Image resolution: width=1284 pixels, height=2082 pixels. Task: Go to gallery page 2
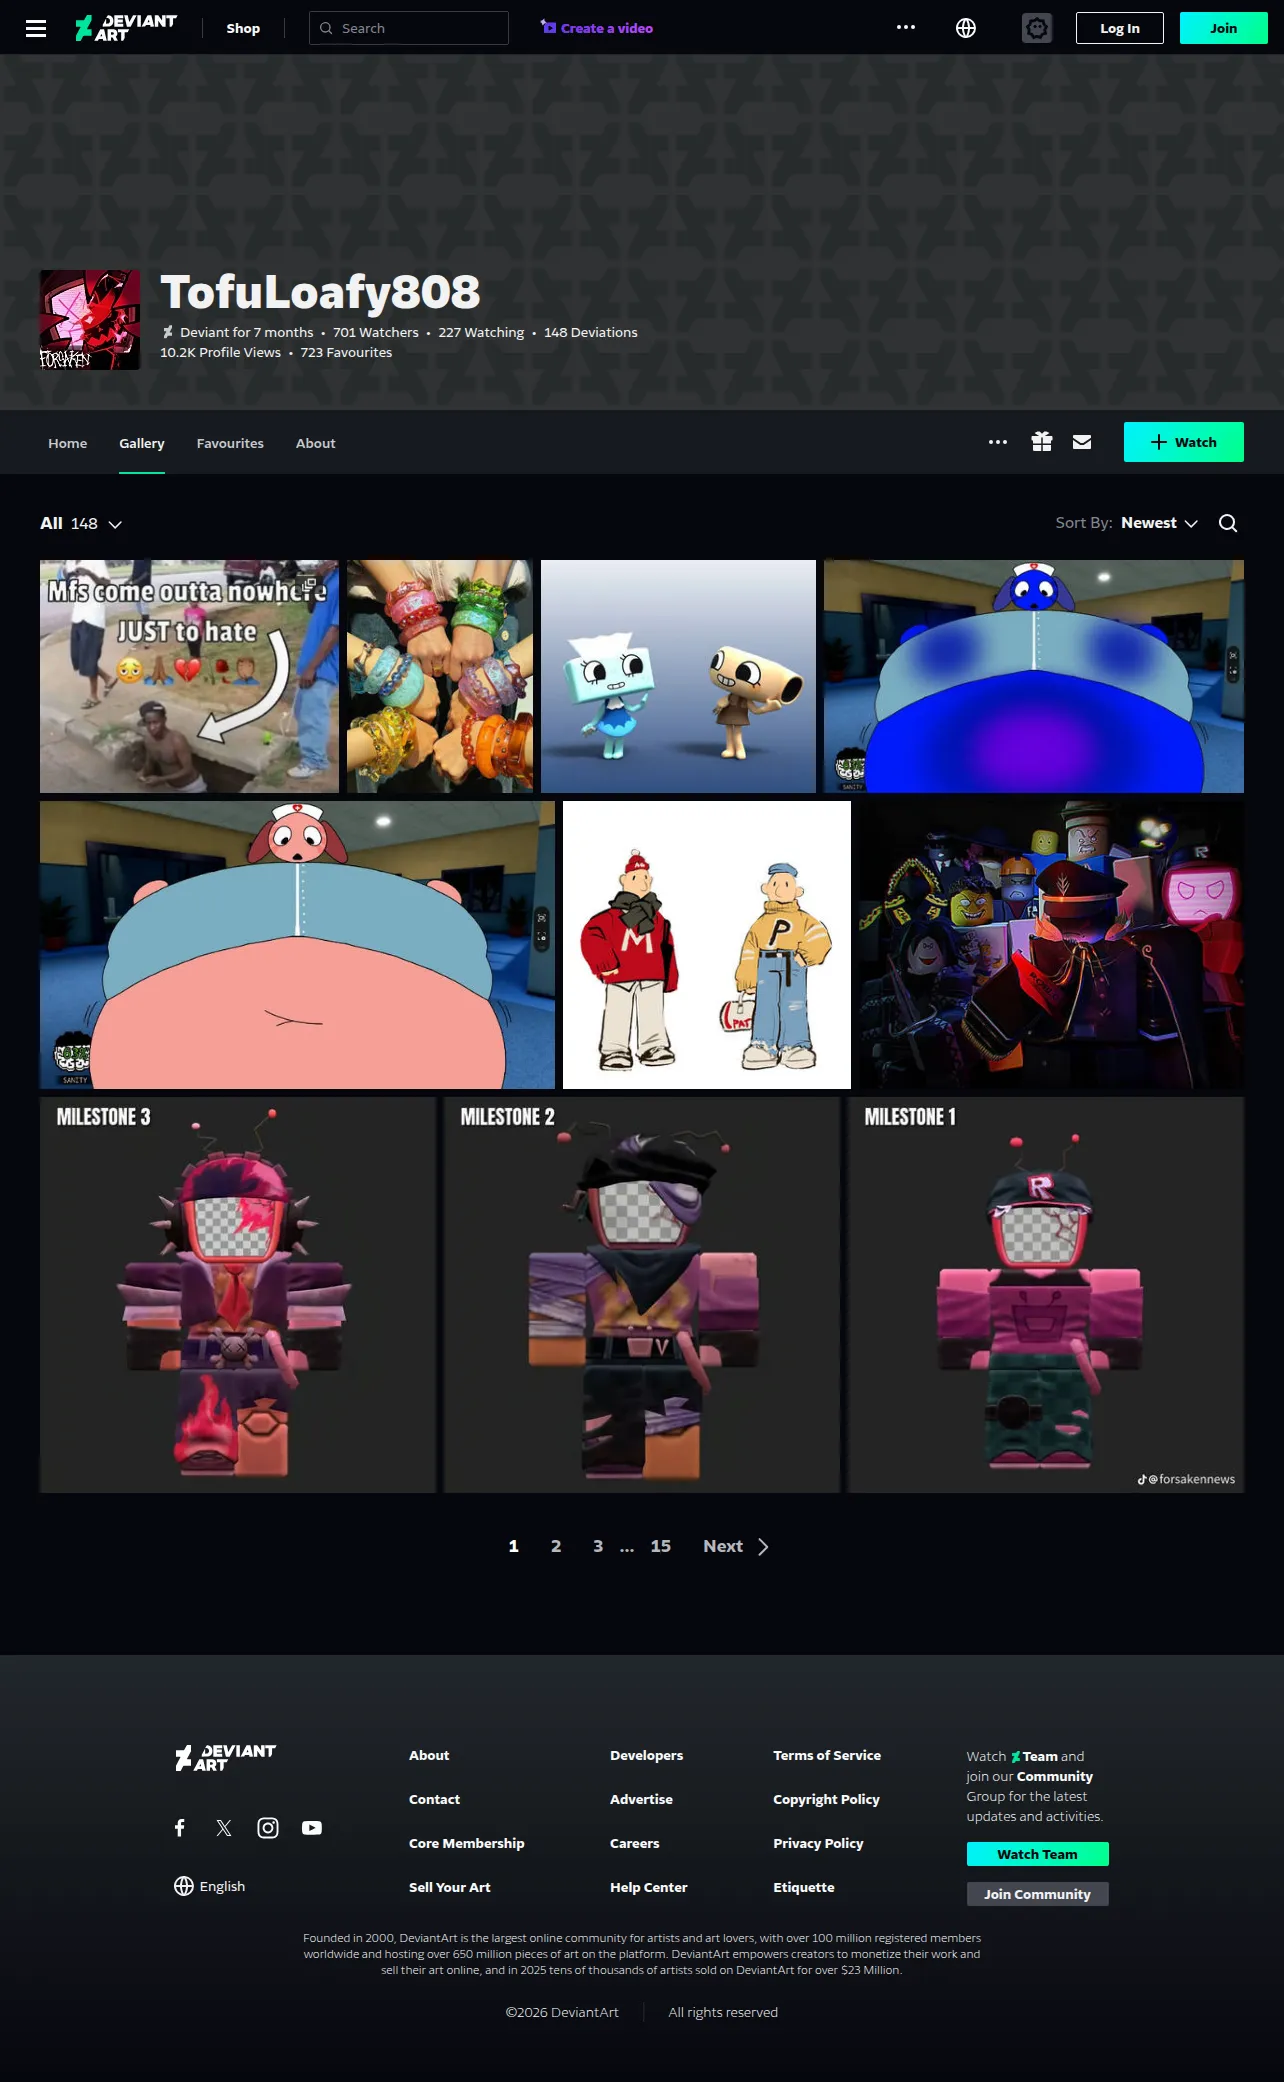tap(556, 1546)
